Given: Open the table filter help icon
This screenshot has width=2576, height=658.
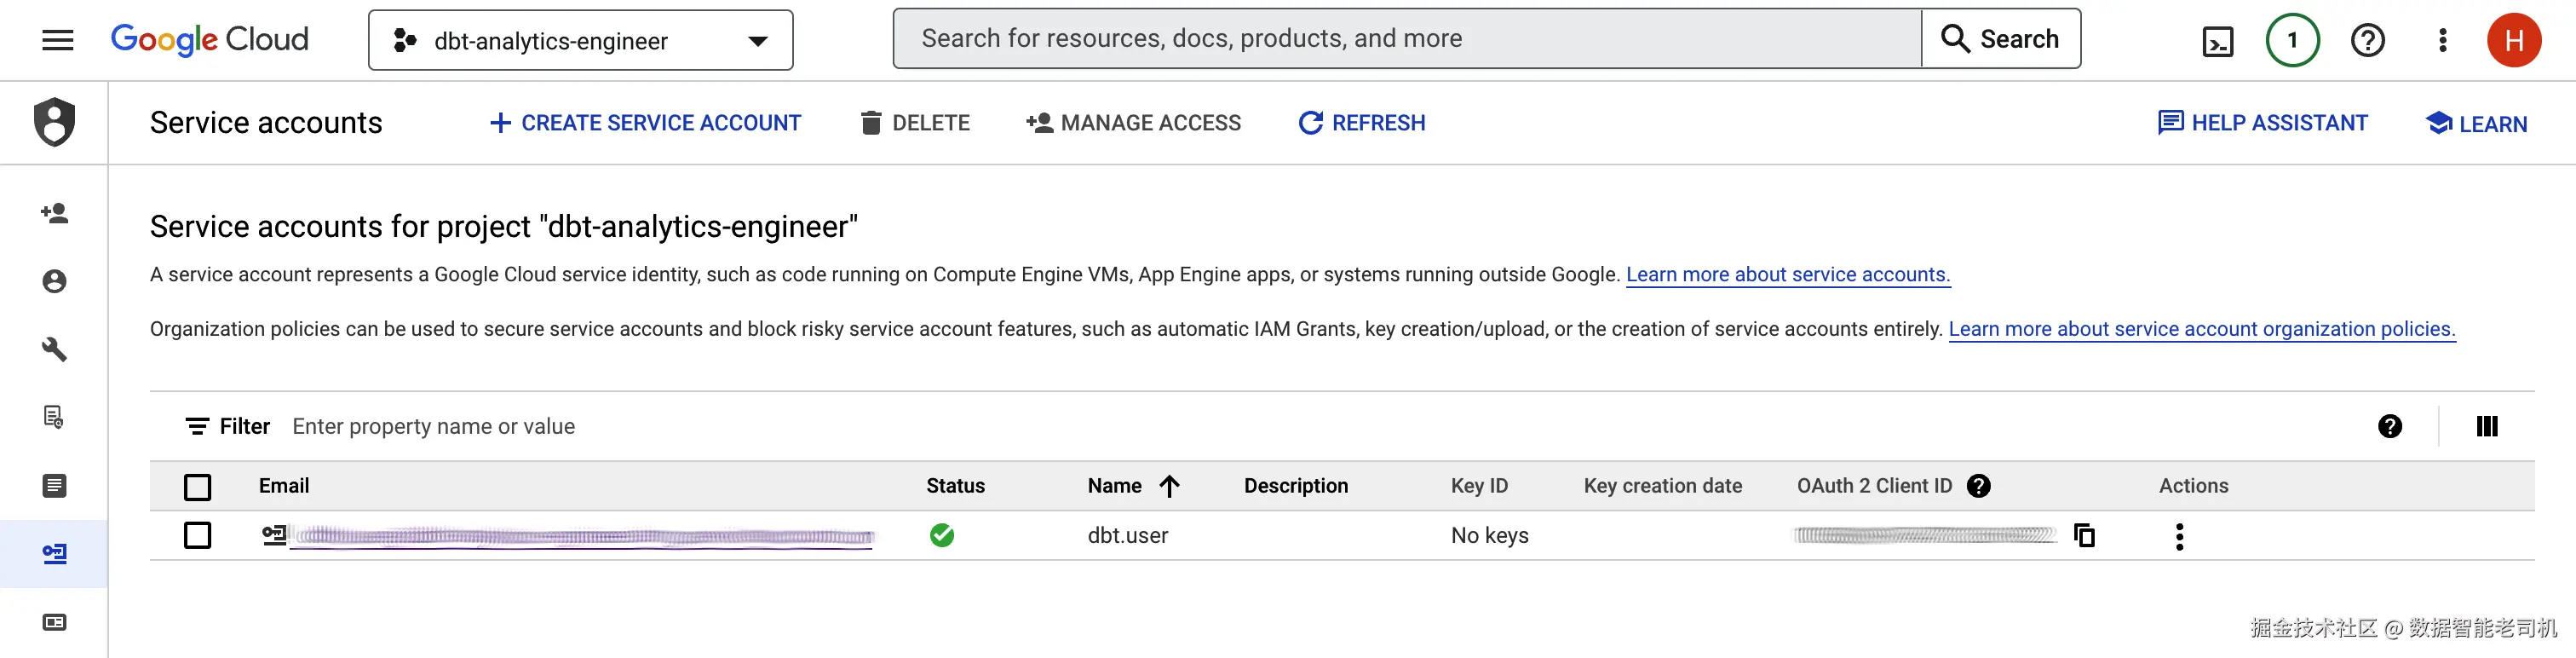Looking at the screenshot, I should 2390,427.
